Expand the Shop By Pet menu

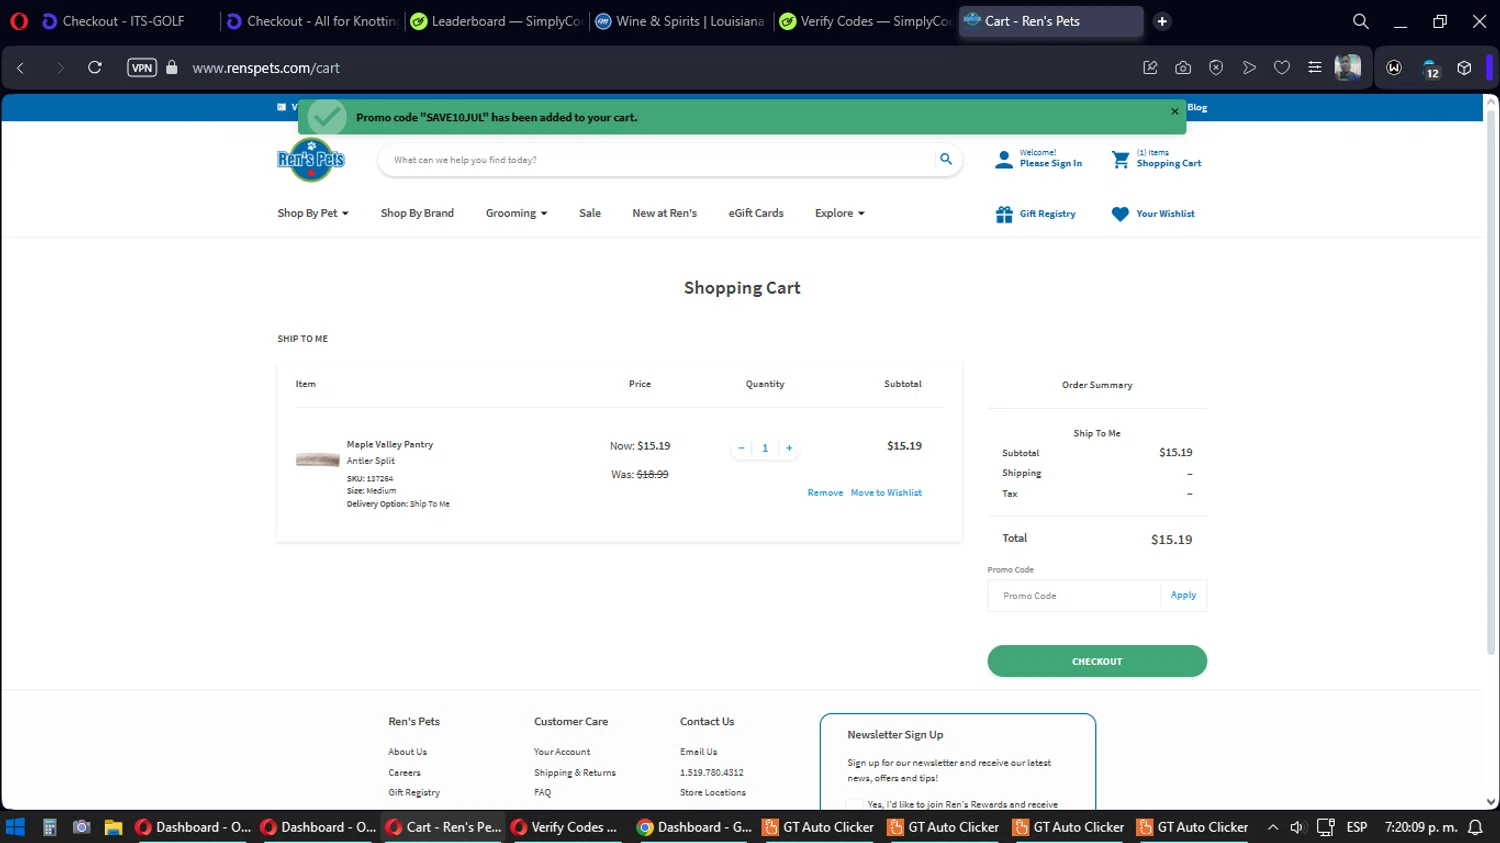coord(313,213)
